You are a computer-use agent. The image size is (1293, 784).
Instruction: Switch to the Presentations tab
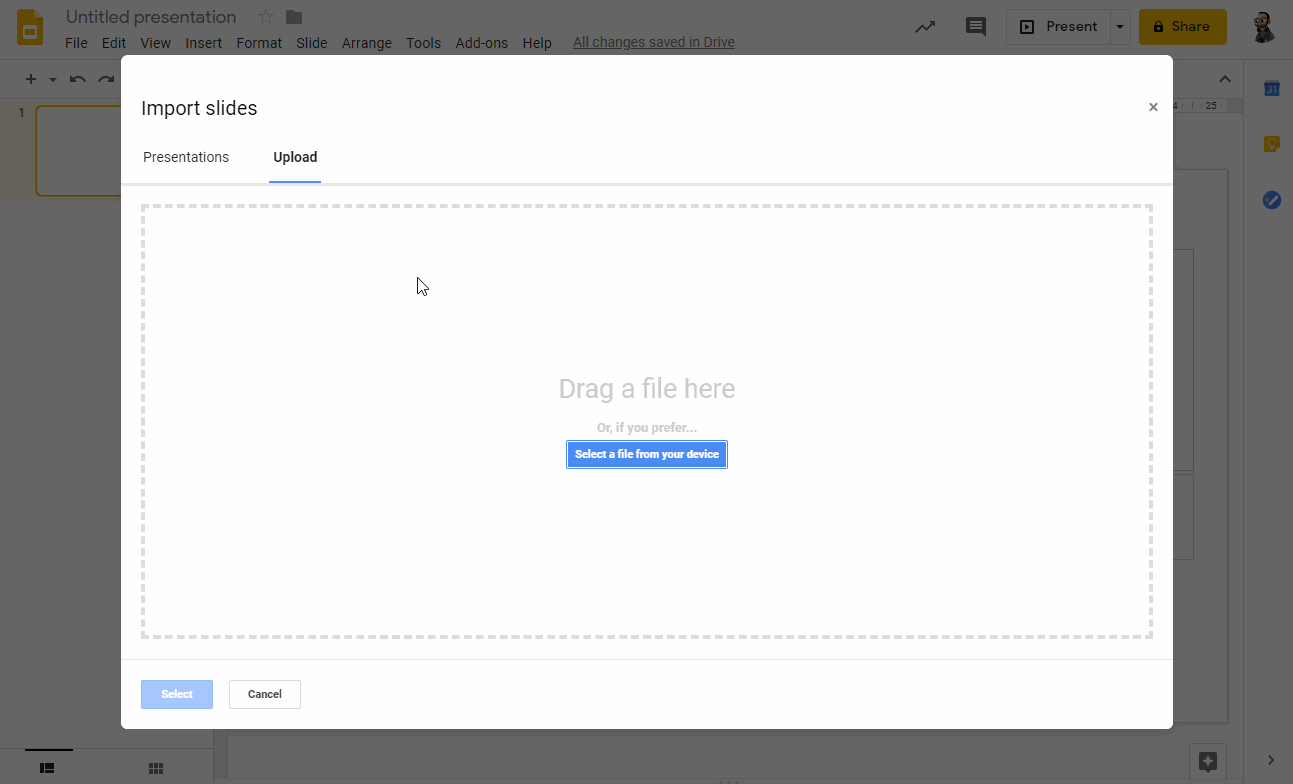[x=186, y=157]
